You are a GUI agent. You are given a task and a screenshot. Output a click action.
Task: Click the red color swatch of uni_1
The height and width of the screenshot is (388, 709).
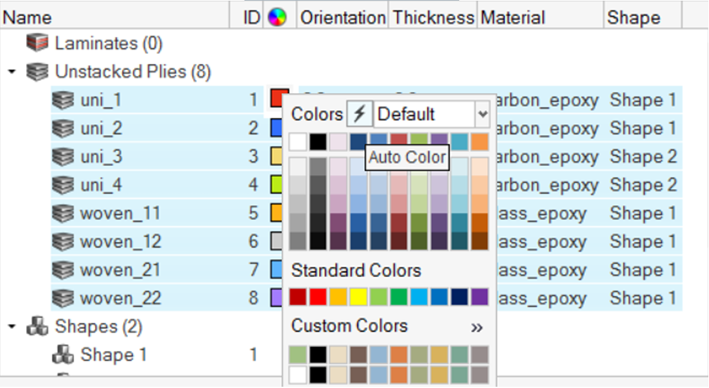279,99
